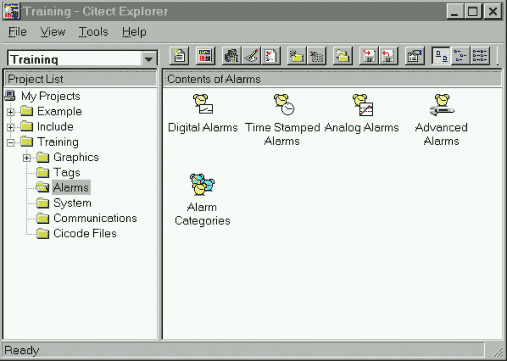Click the Backup project disk icon
Viewport: 507px width, 361px height.
pos(368,55)
